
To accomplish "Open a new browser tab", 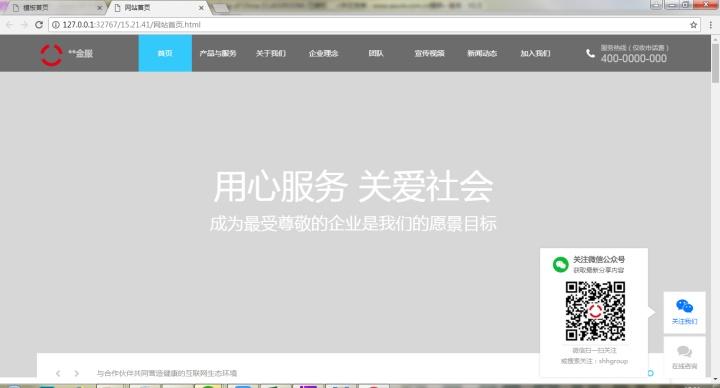I will pyautogui.click(x=221, y=8).
